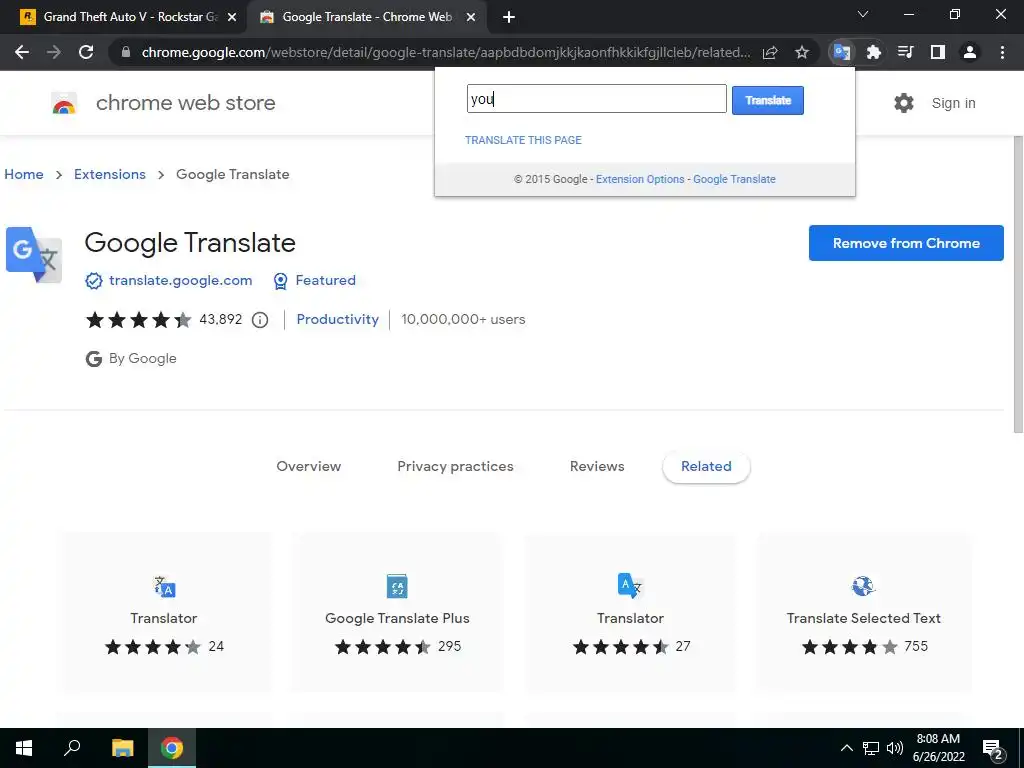Switch to Grand Theft Auto V tab
Viewport: 1024px width, 768px height.
124,17
